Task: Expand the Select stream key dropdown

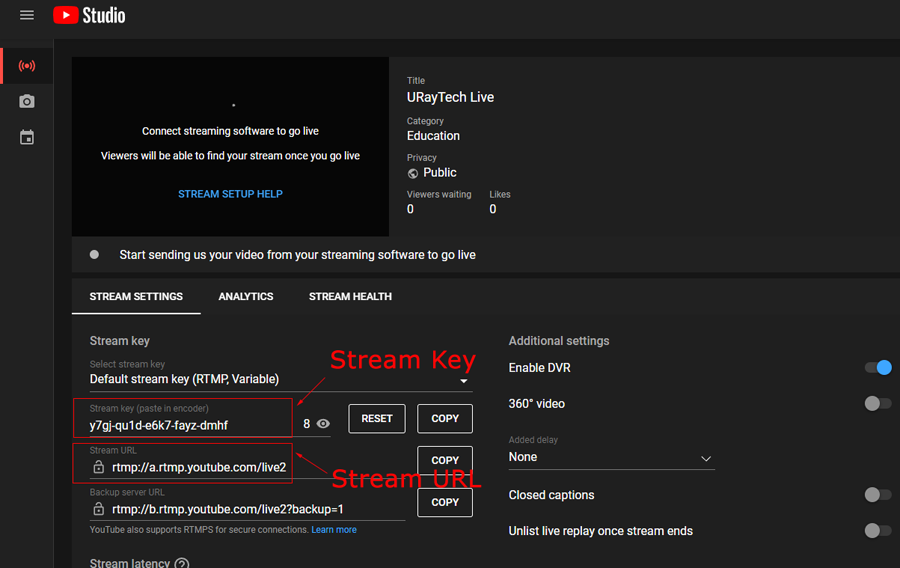Action: (x=281, y=379)
